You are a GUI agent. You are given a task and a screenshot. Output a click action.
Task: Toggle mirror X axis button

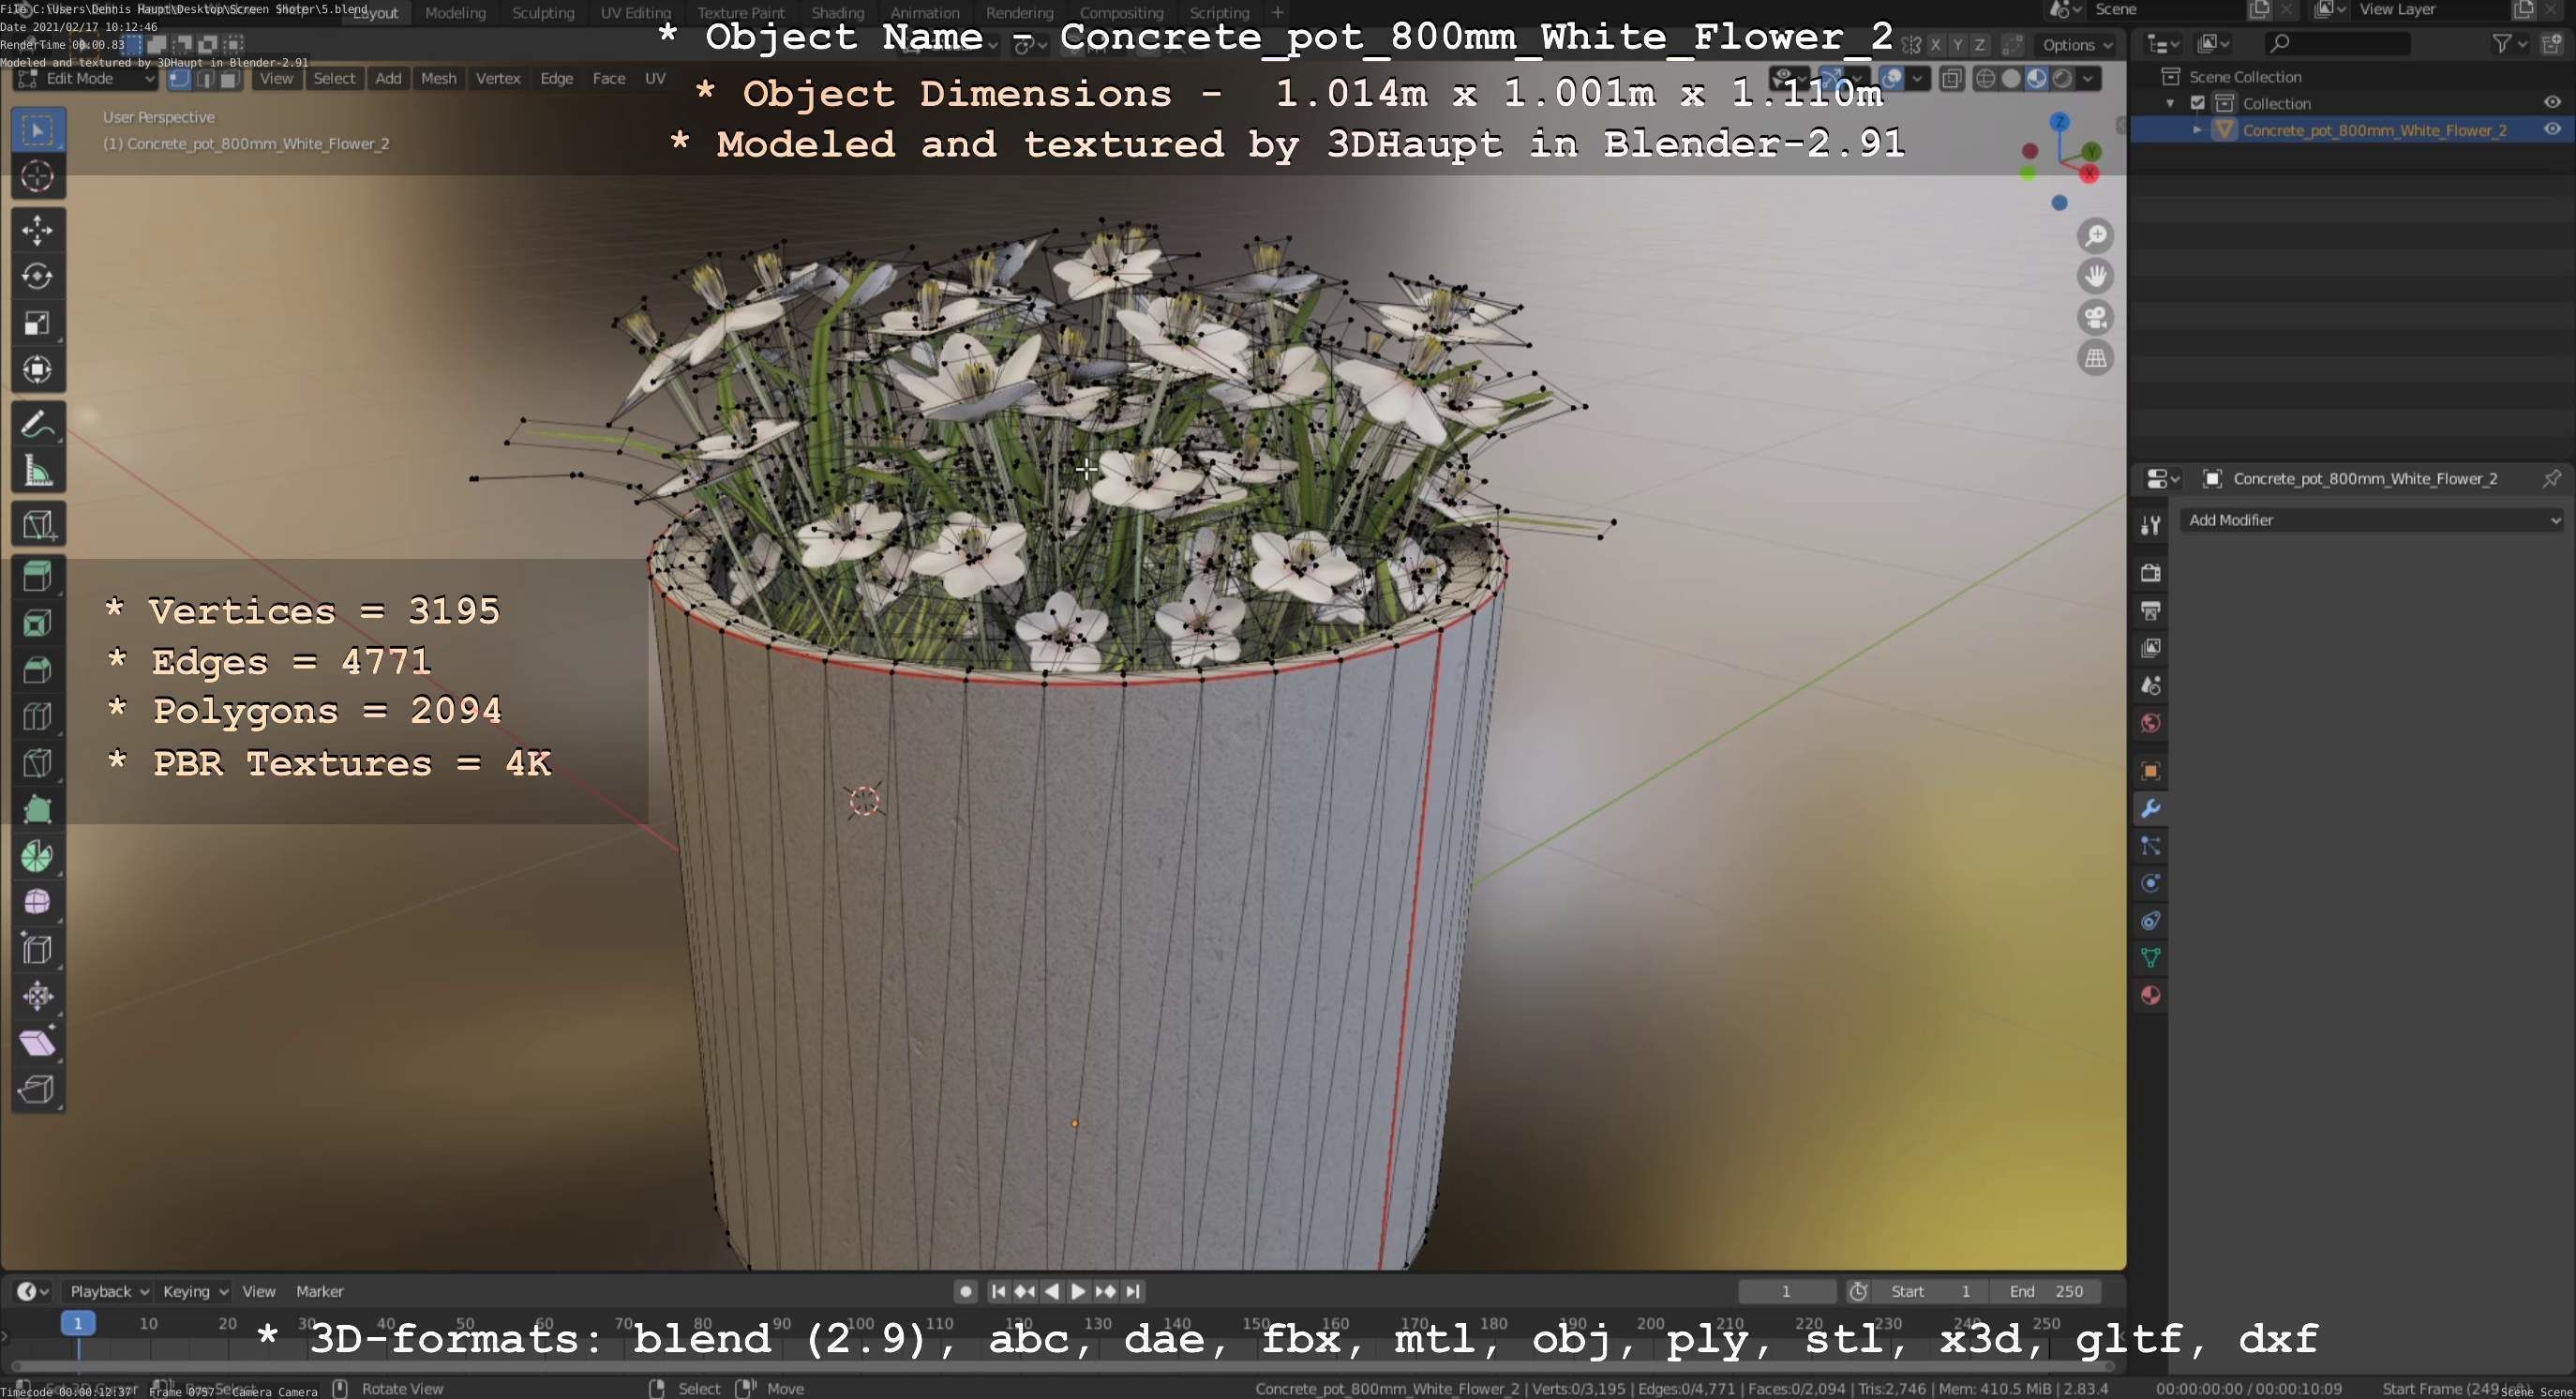coord(1935,45)
